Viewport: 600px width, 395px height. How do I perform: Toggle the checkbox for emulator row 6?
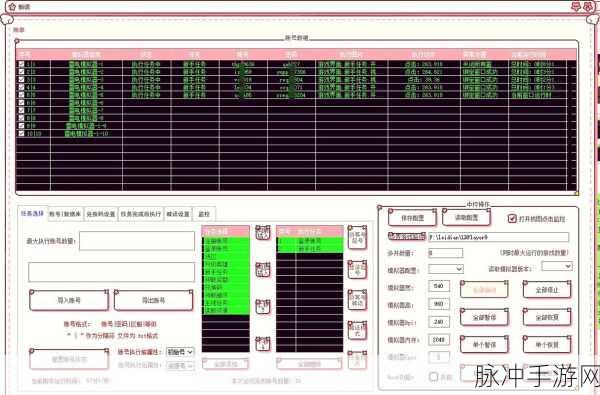pyautogui.click(x=21, y=103)
